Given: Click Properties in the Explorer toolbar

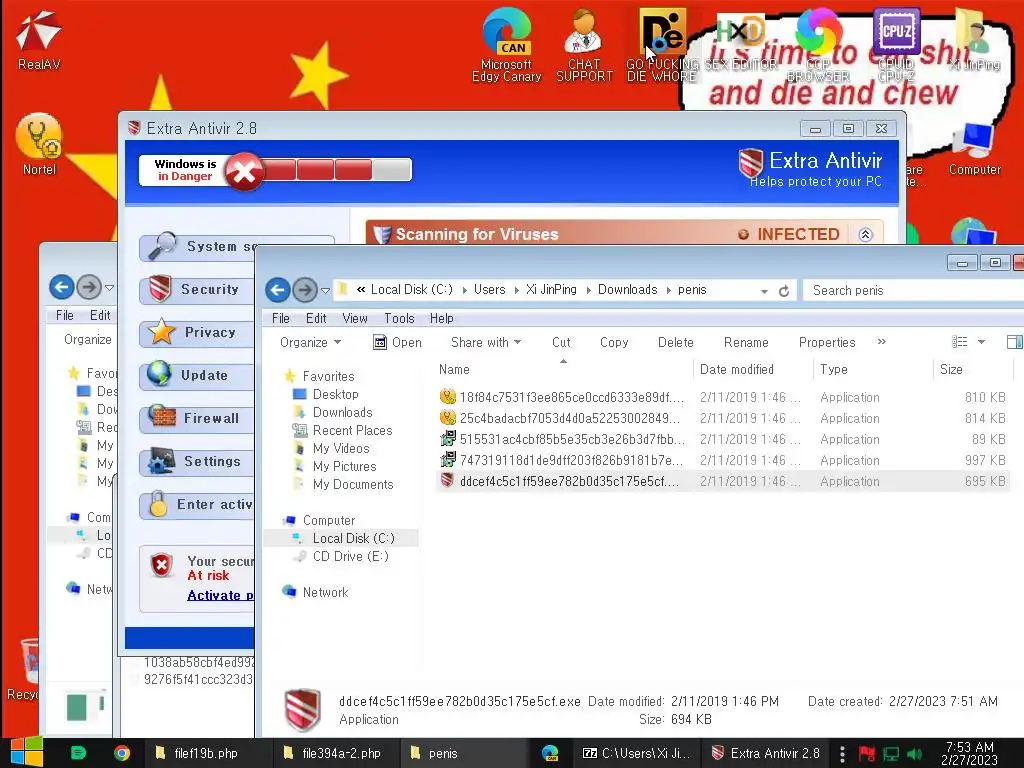Looking at the screenshot, I should [x=827, y=342].
